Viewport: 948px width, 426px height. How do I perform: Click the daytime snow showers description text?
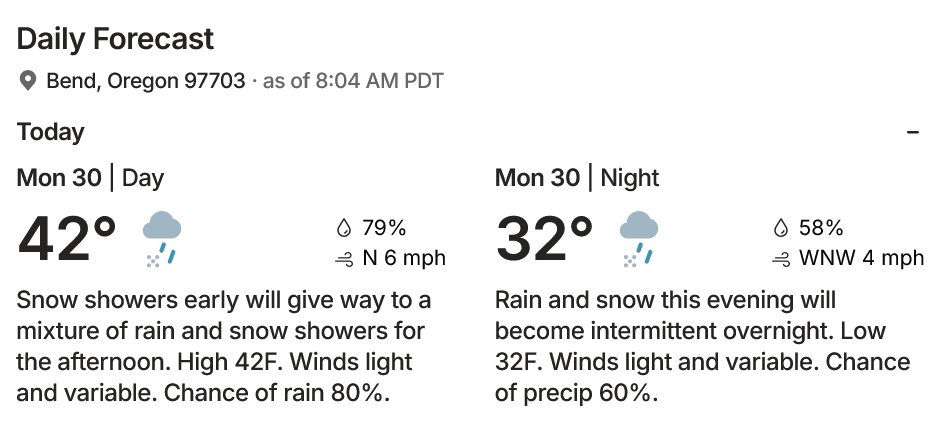tap(224, 346)
